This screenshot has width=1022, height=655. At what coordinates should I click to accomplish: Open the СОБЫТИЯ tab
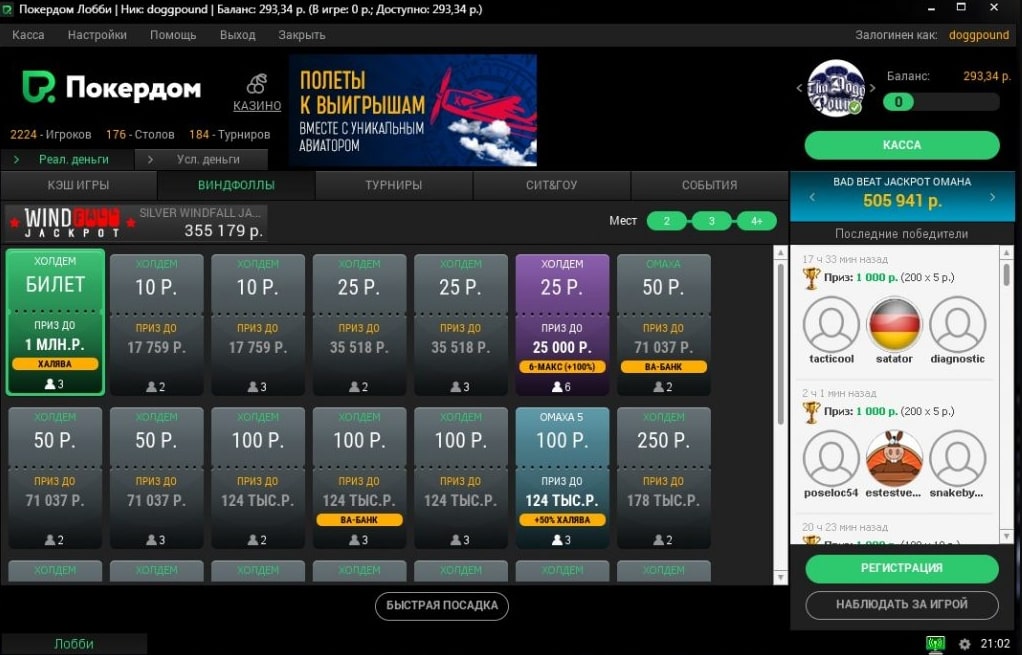point(709,185)
